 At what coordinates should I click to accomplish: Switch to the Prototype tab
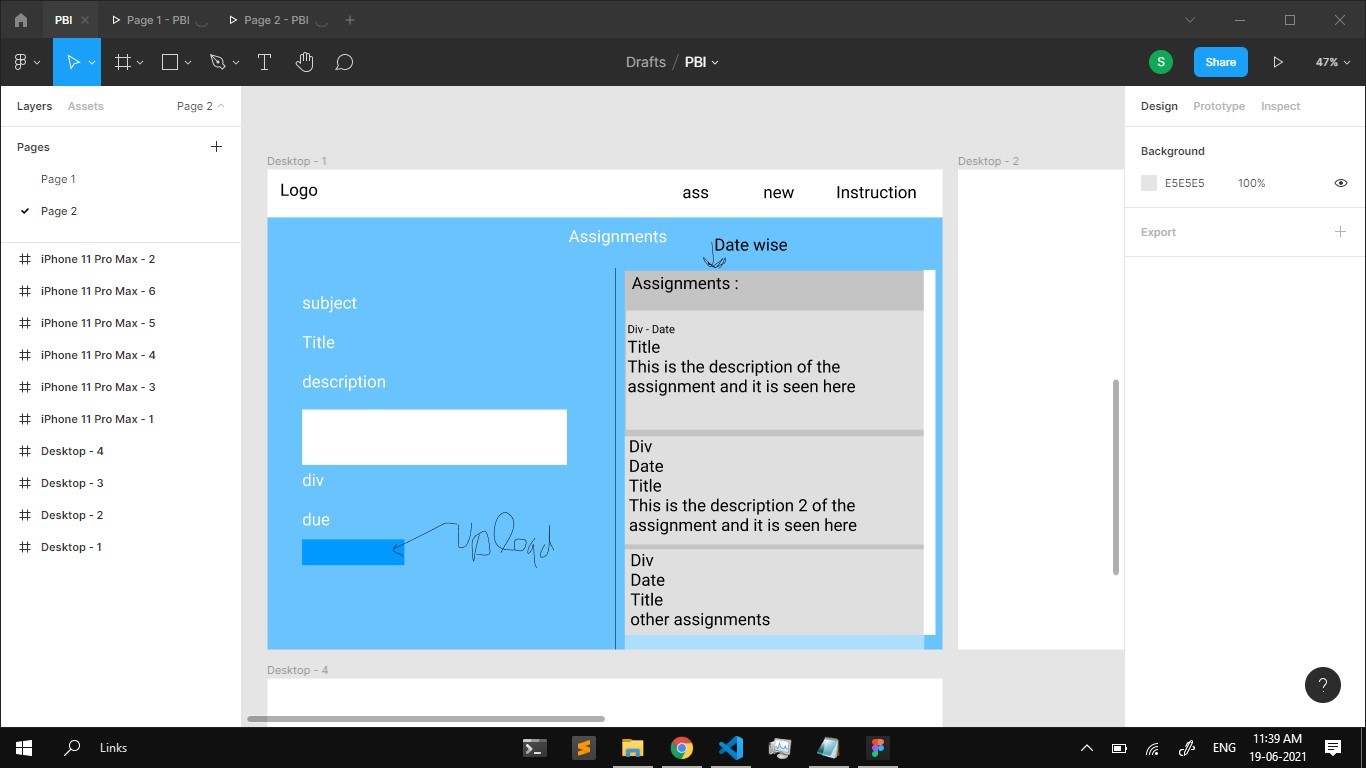click(x=1219, y=106)
